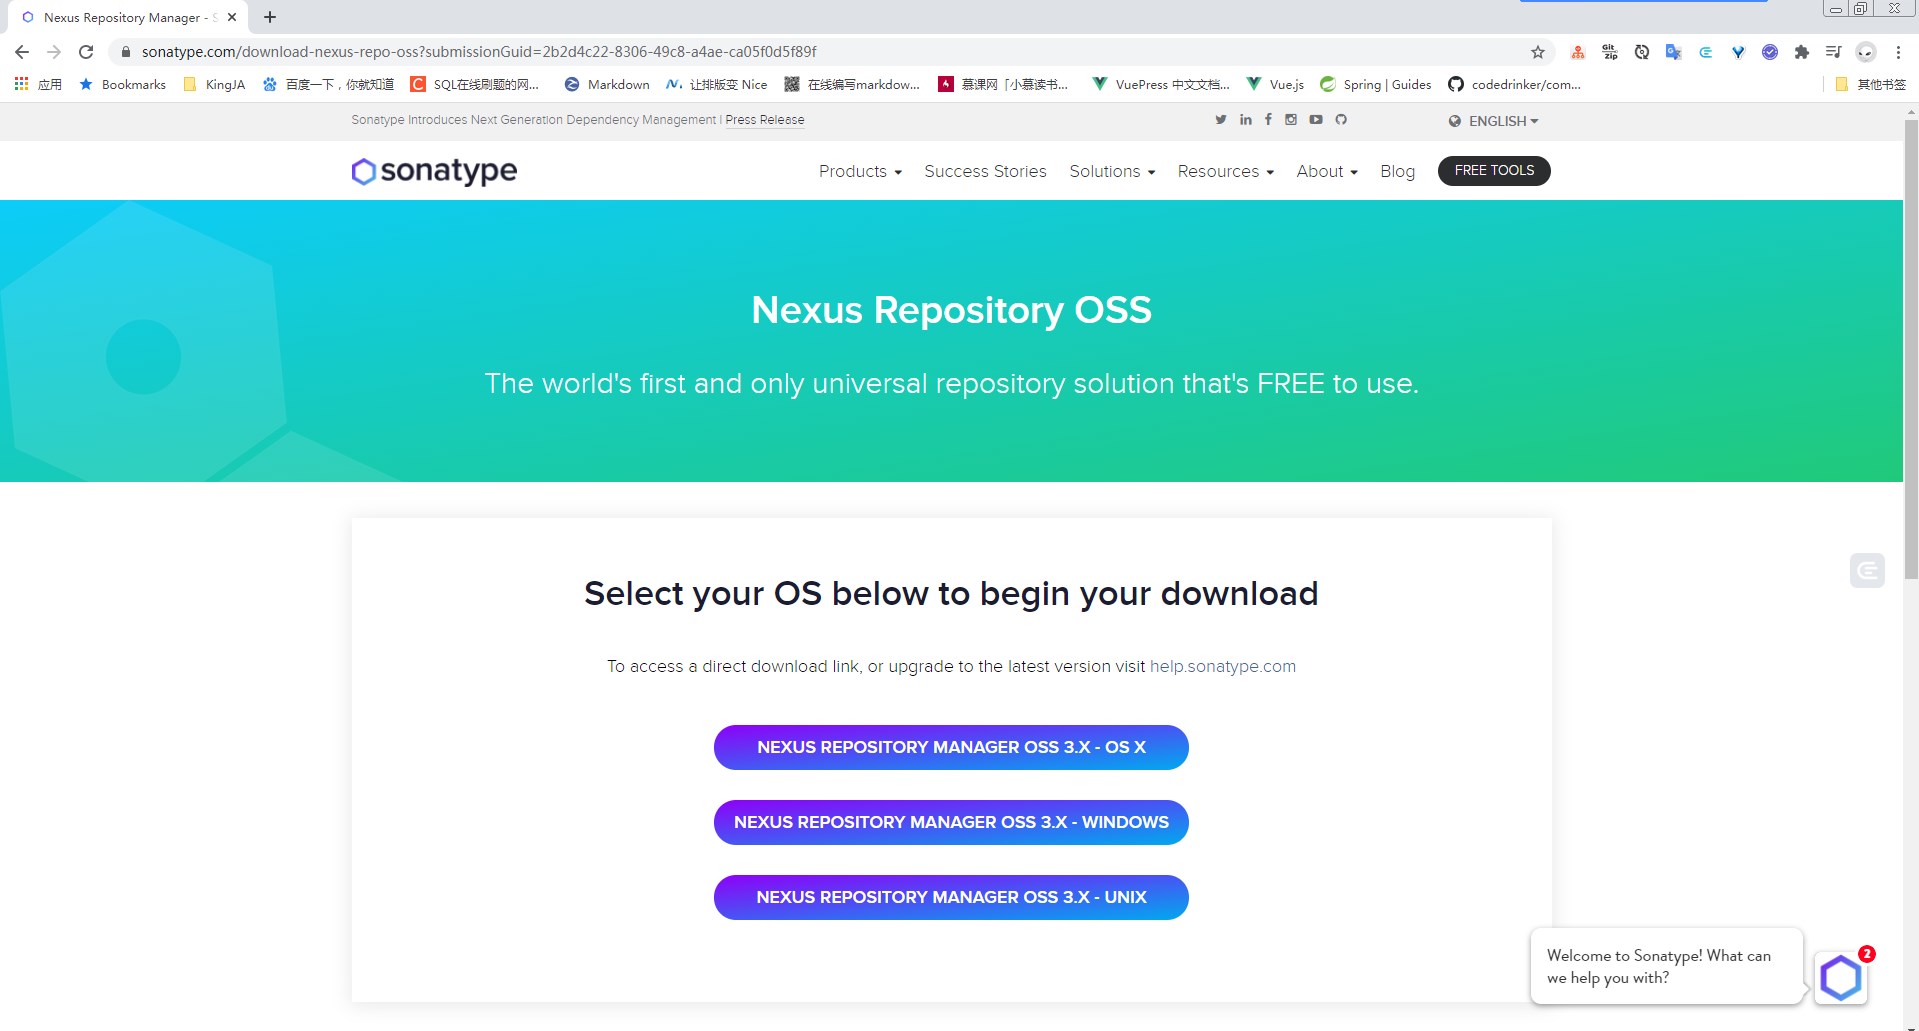The height and width of the screenshot is (1031, 1919).
Task: Open the ENGLISH language dropdown
Action: coord(1493,121)
